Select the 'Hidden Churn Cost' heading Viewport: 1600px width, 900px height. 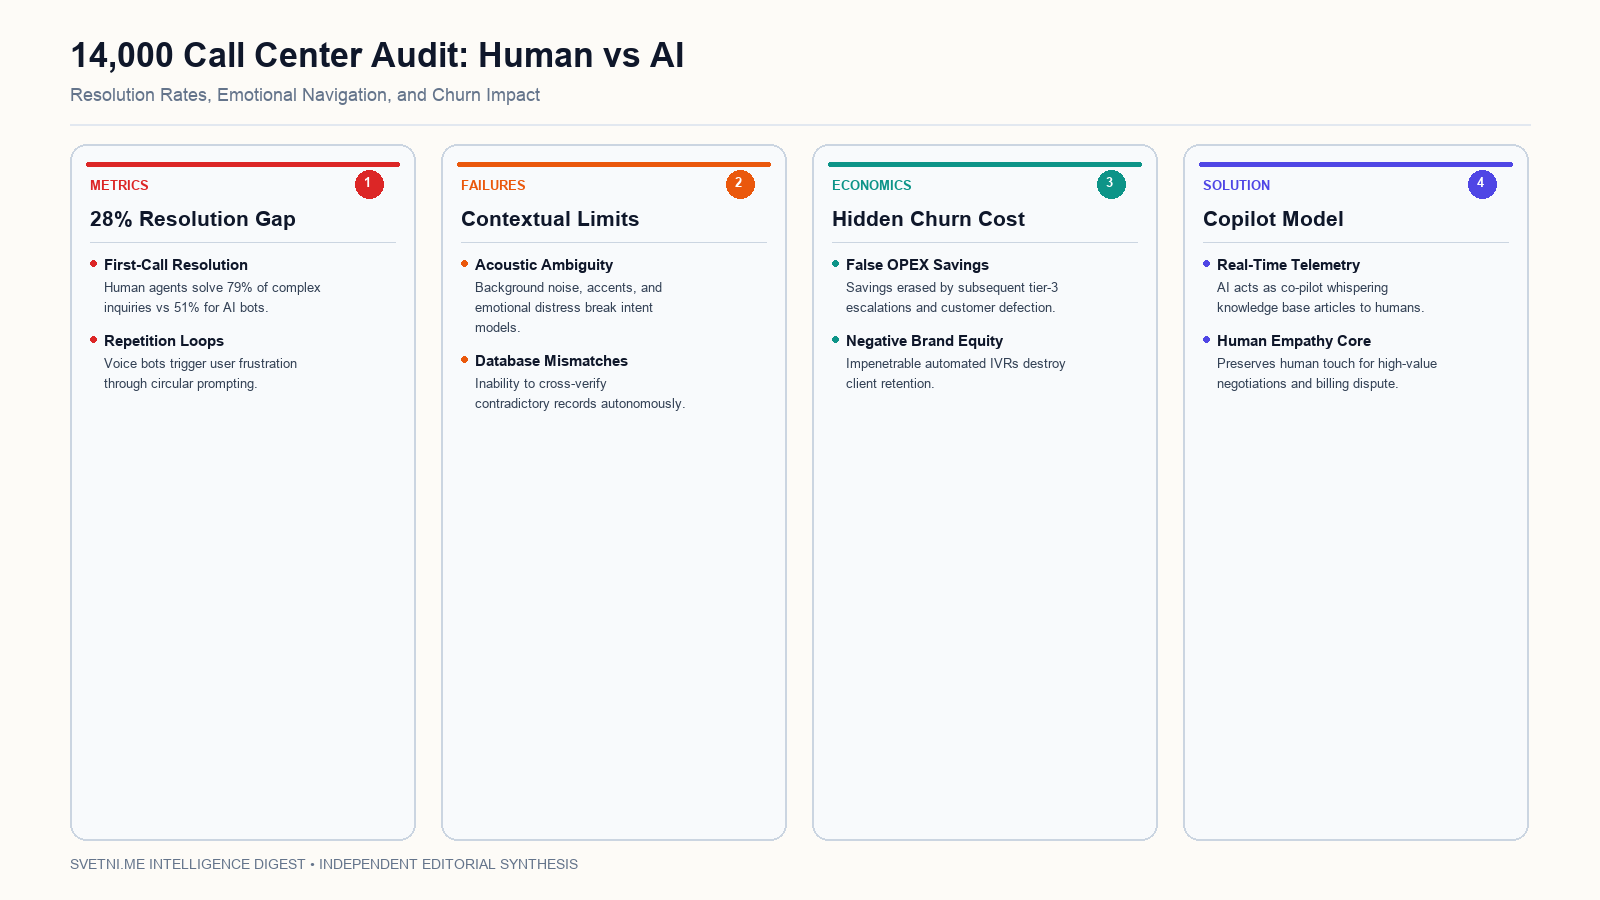(928, 219)
